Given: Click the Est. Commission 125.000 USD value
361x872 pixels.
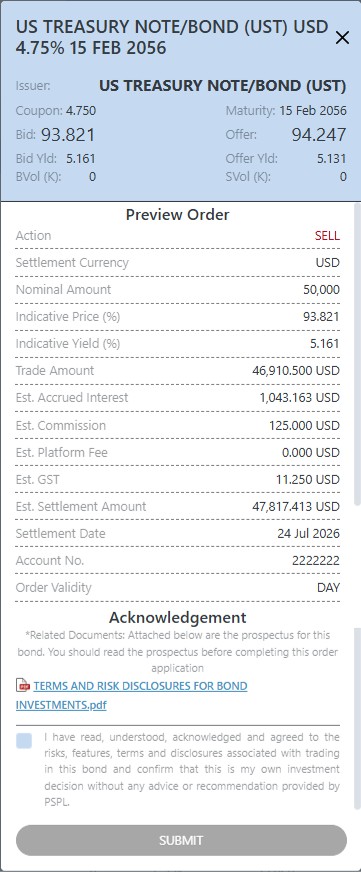Looking at the screenshot, I should [304, 425].
